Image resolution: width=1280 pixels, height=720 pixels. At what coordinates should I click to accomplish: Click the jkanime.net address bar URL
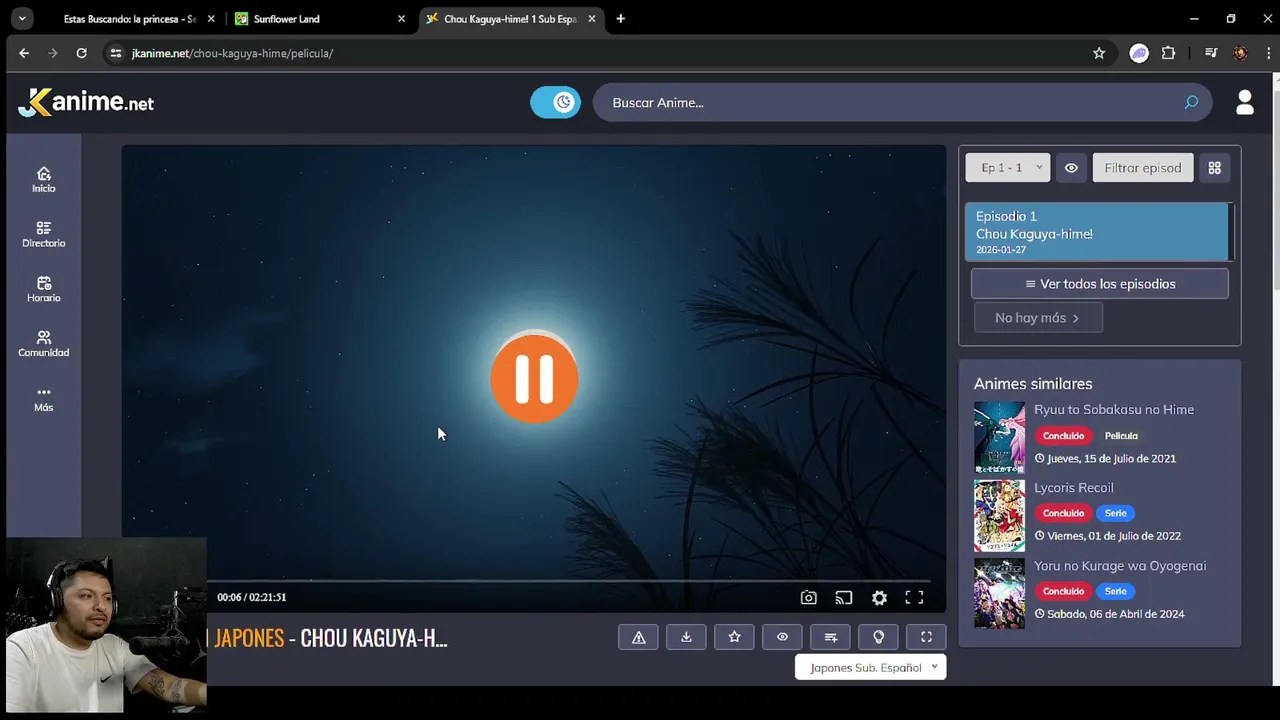point(232,53)
